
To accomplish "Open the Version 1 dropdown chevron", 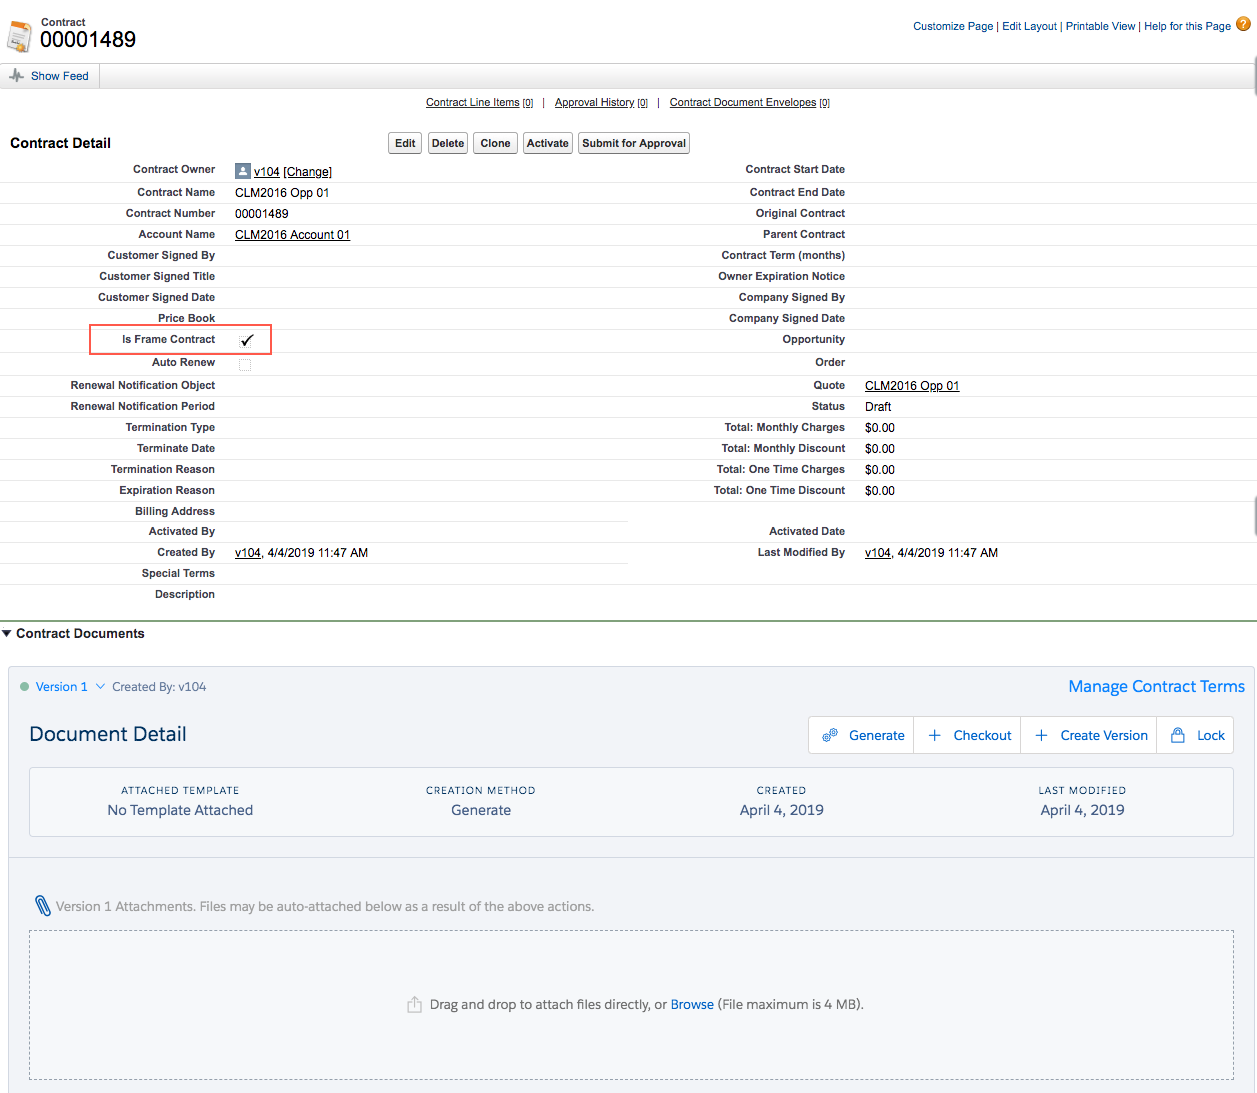I will (x=100, y=687).
